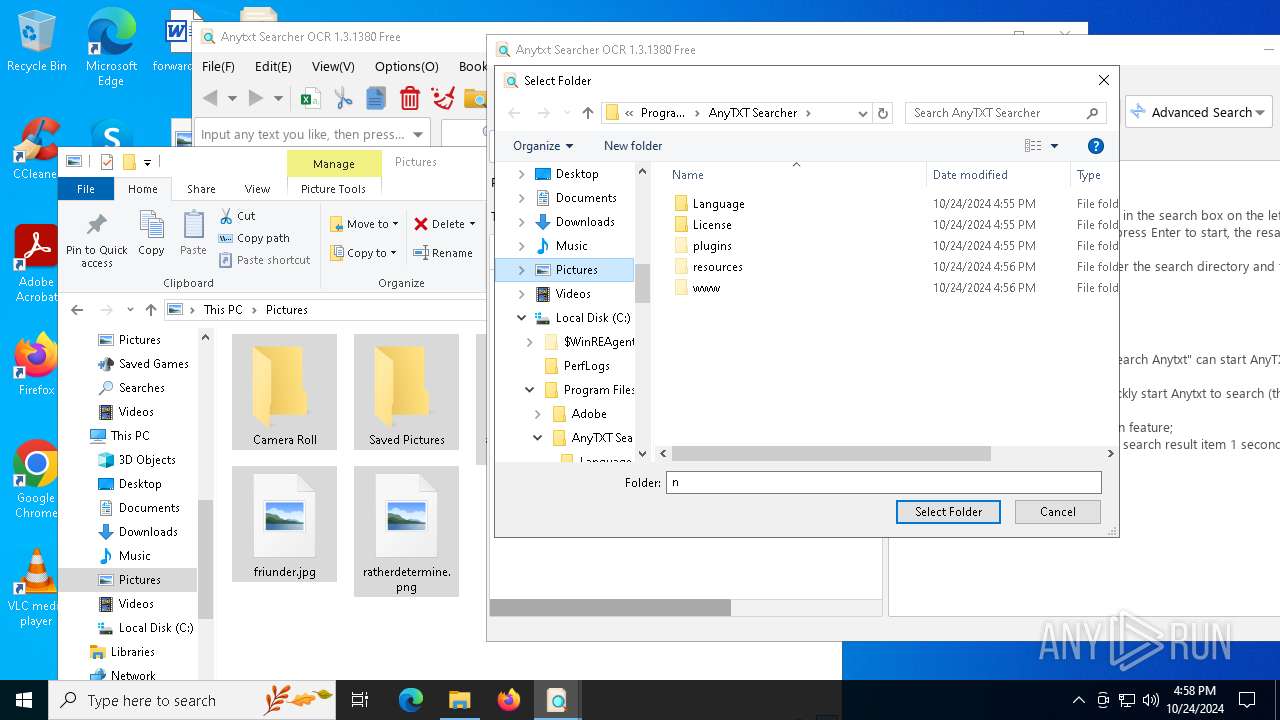Image resolution: width=1280 pixels, height=720 pixels.
Task: Click the back arrow in Anytxt toolbar
Action: (210, 98)
